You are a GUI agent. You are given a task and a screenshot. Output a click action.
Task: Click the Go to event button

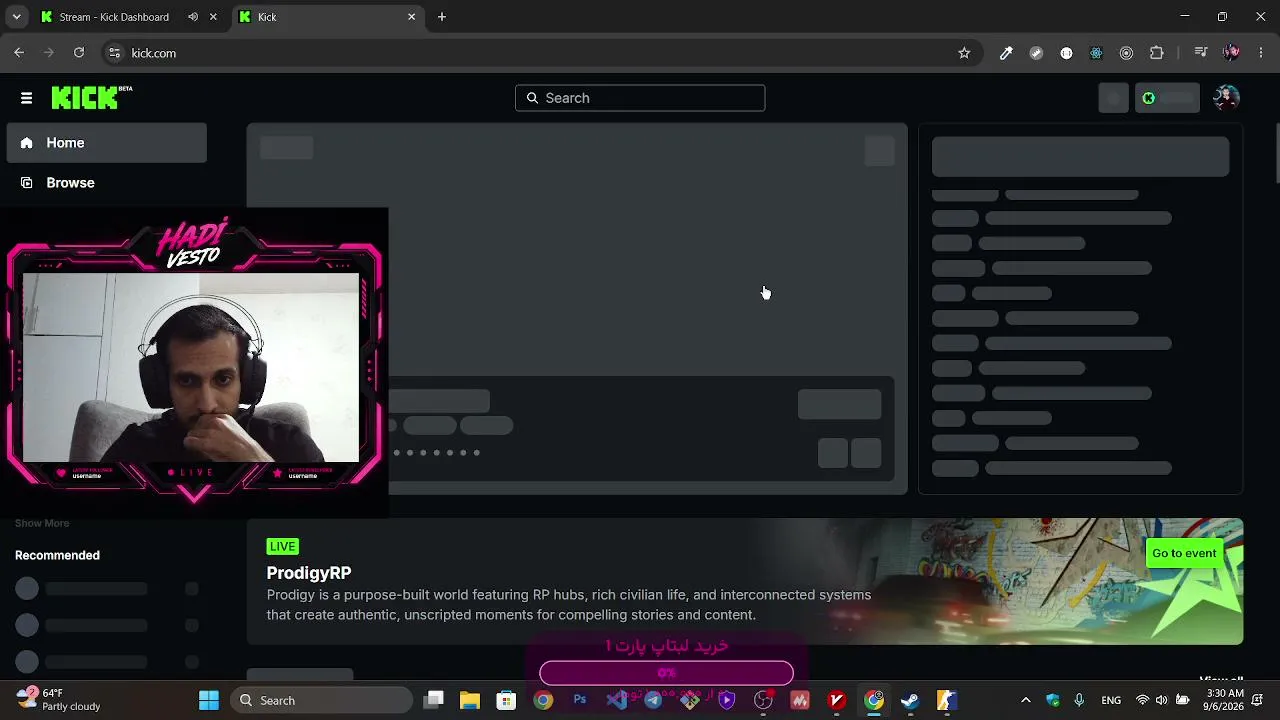1184,553
